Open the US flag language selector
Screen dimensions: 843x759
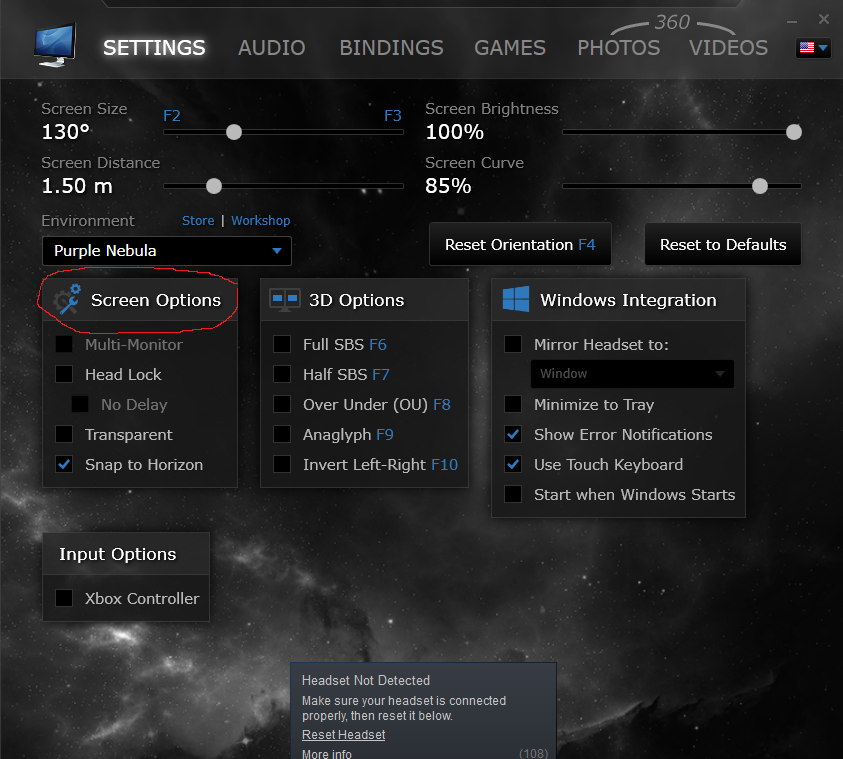point(813,48)
